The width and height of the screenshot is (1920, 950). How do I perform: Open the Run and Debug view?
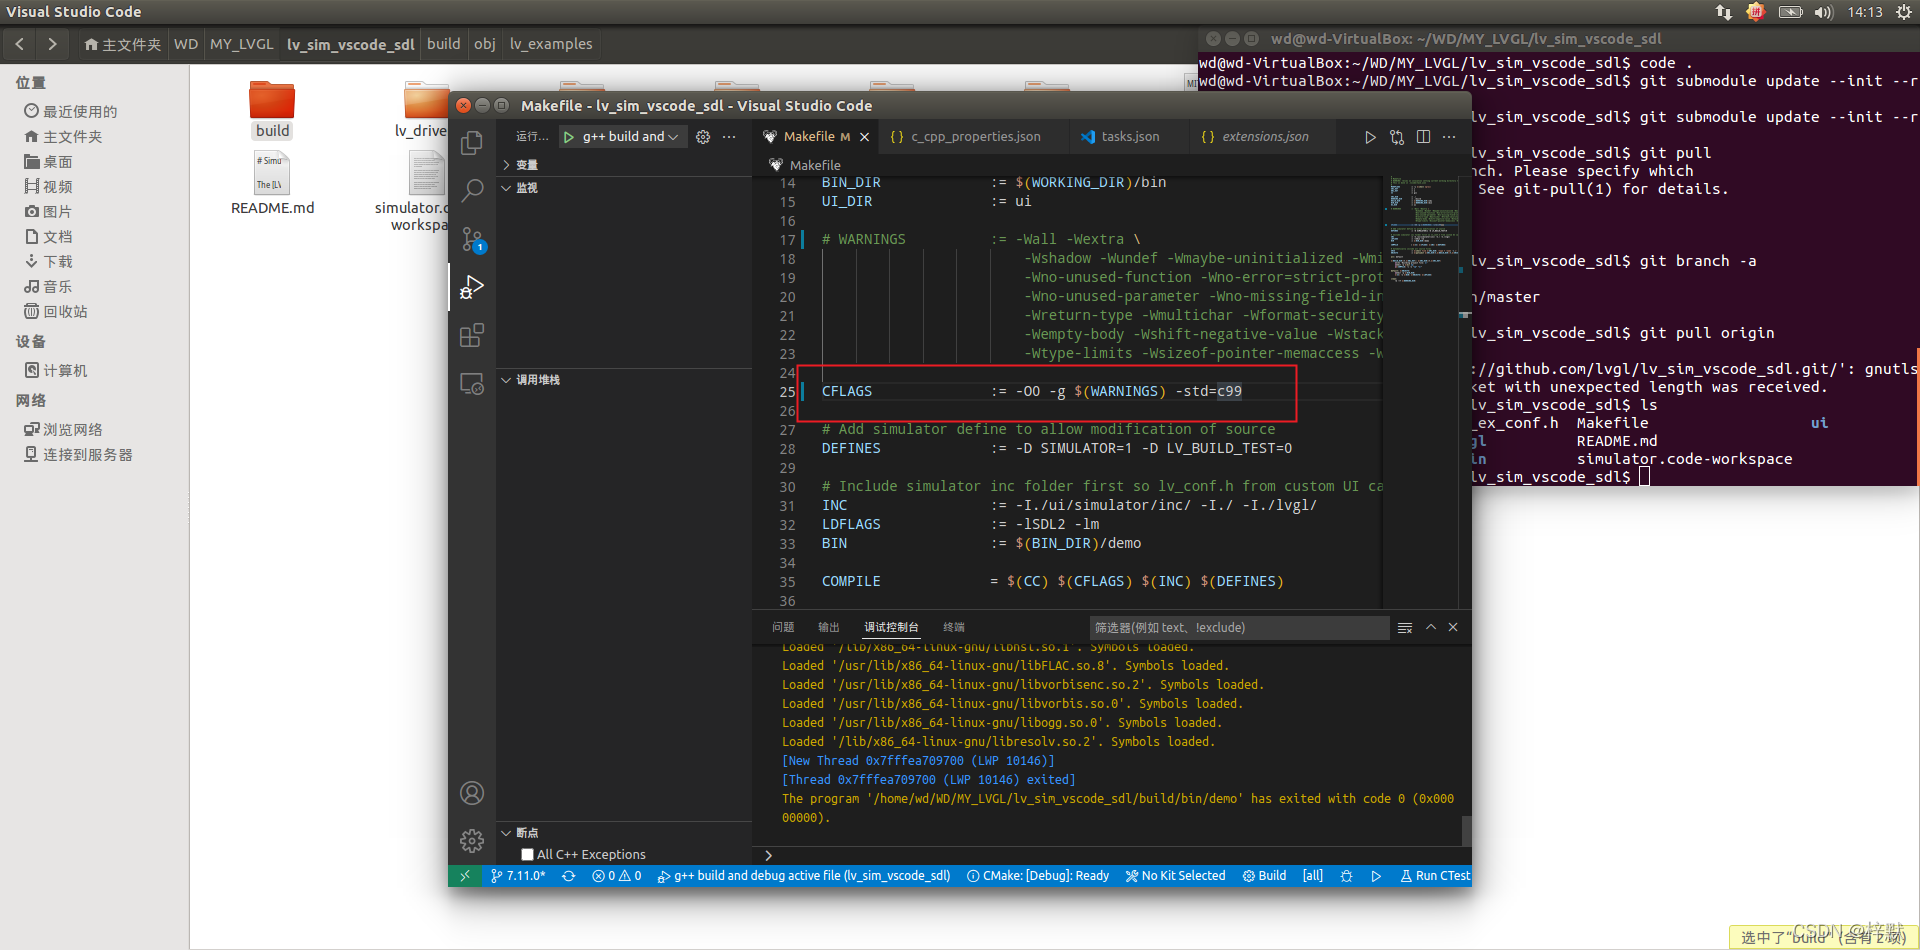click(472, 287)
